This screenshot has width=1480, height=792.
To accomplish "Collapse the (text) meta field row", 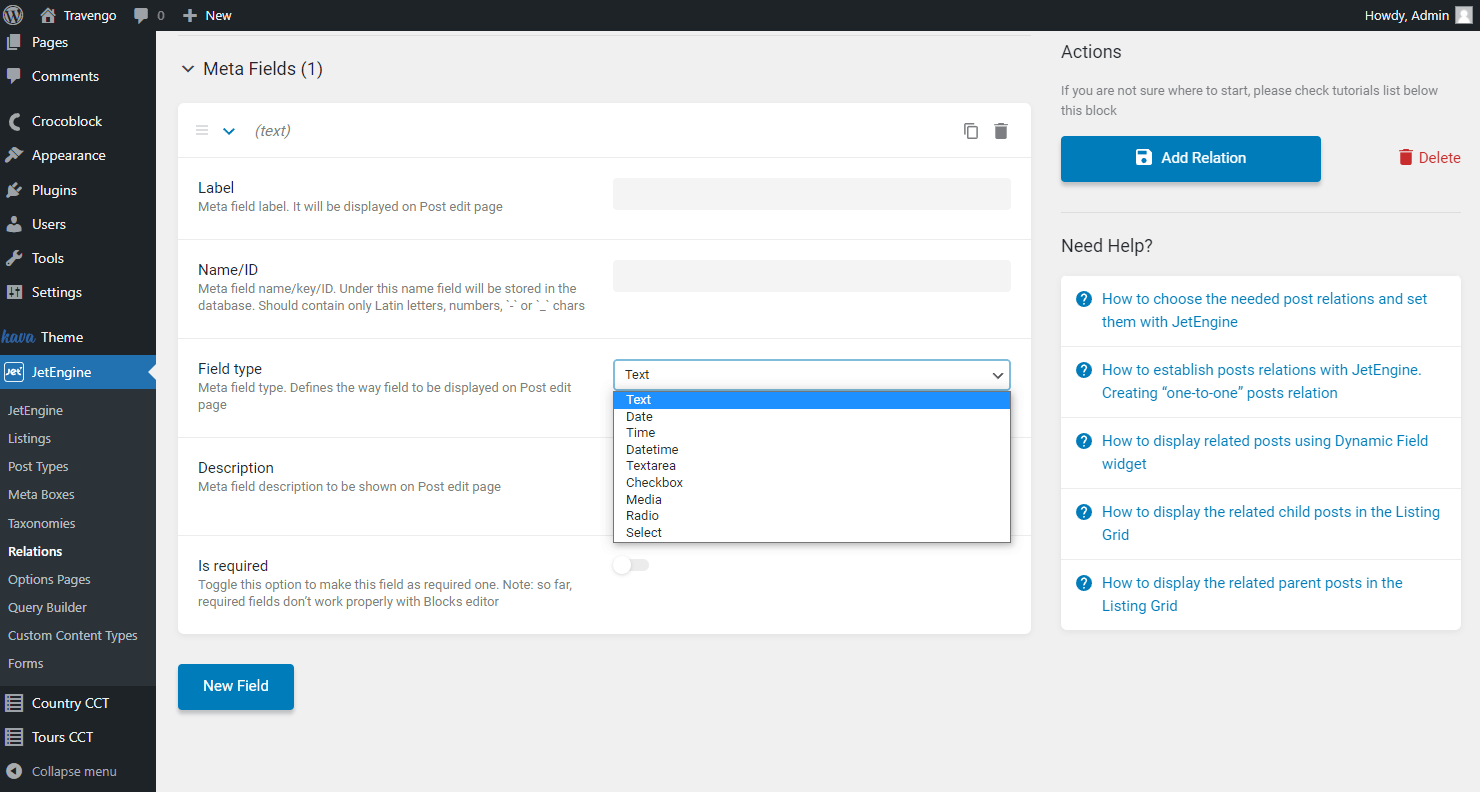I will pos(229,131).
